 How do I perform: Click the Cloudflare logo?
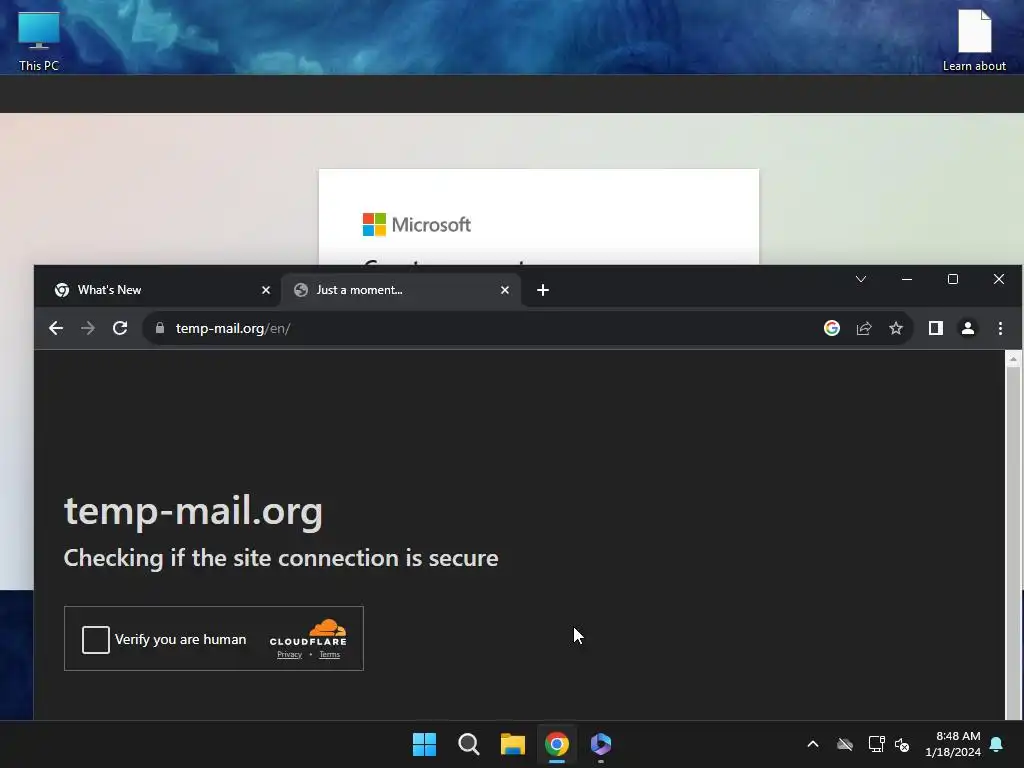308,633
